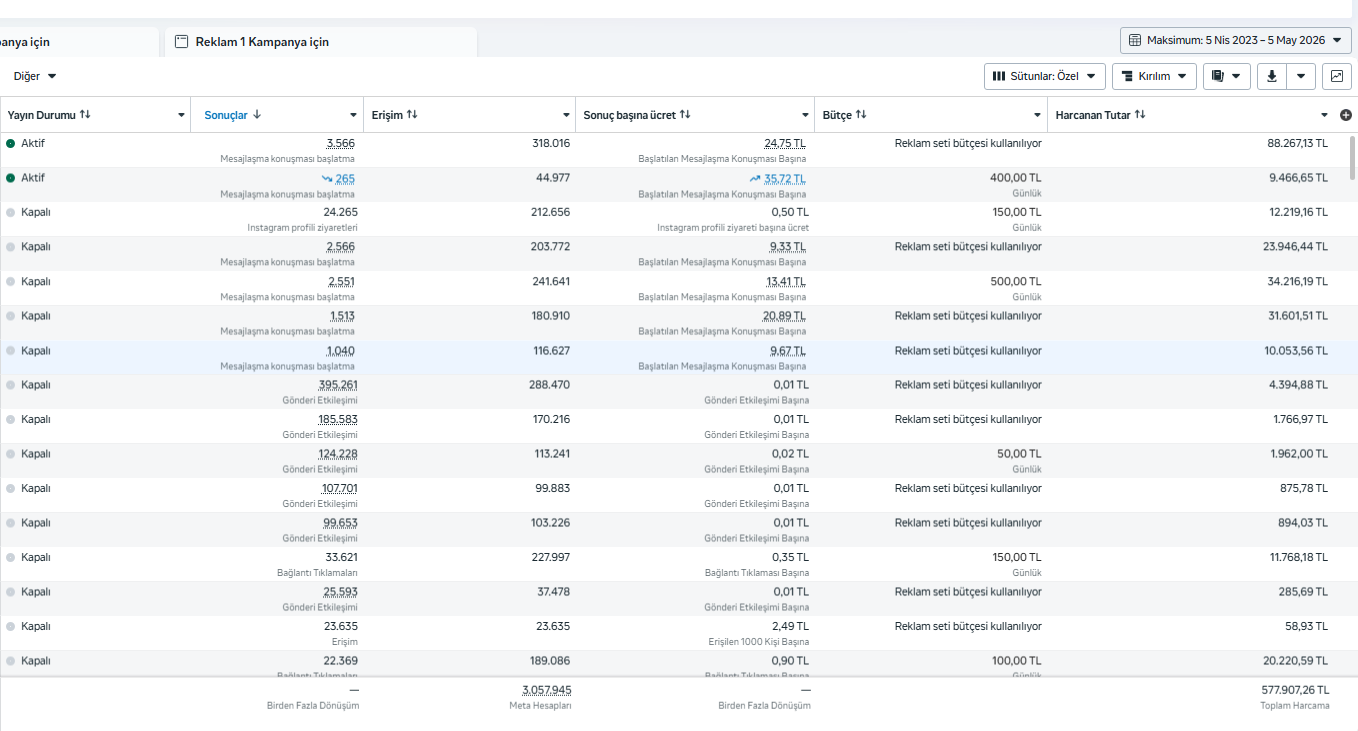Open the Sonuçlar column header menu arrow
The image size is (1358, 731).
[x=353, y=115]
